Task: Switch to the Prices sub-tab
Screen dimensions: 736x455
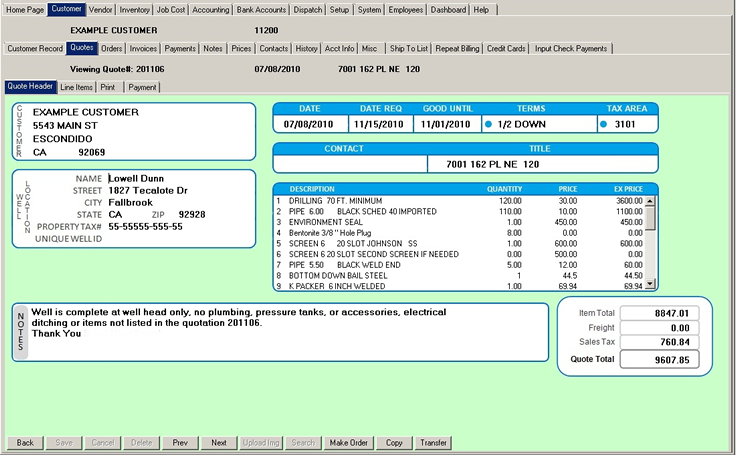Action: click(x=241, y=48)
